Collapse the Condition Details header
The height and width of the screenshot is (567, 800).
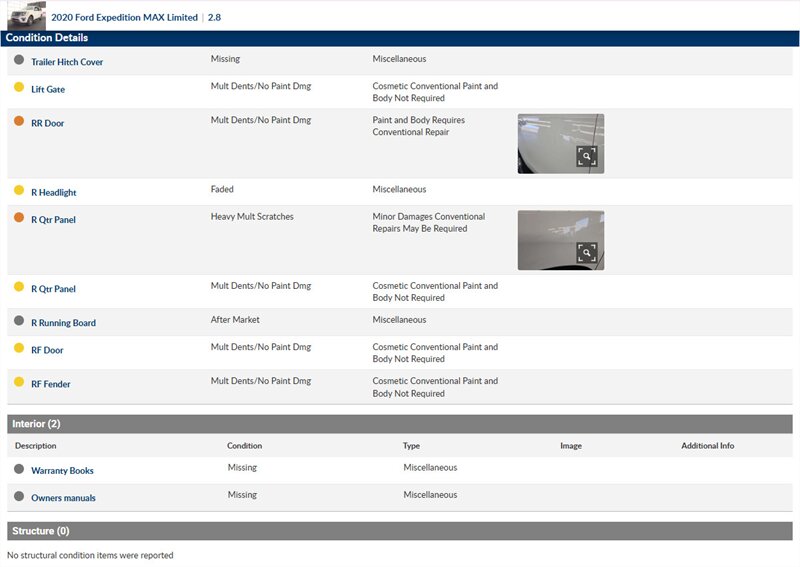[46, 38]
